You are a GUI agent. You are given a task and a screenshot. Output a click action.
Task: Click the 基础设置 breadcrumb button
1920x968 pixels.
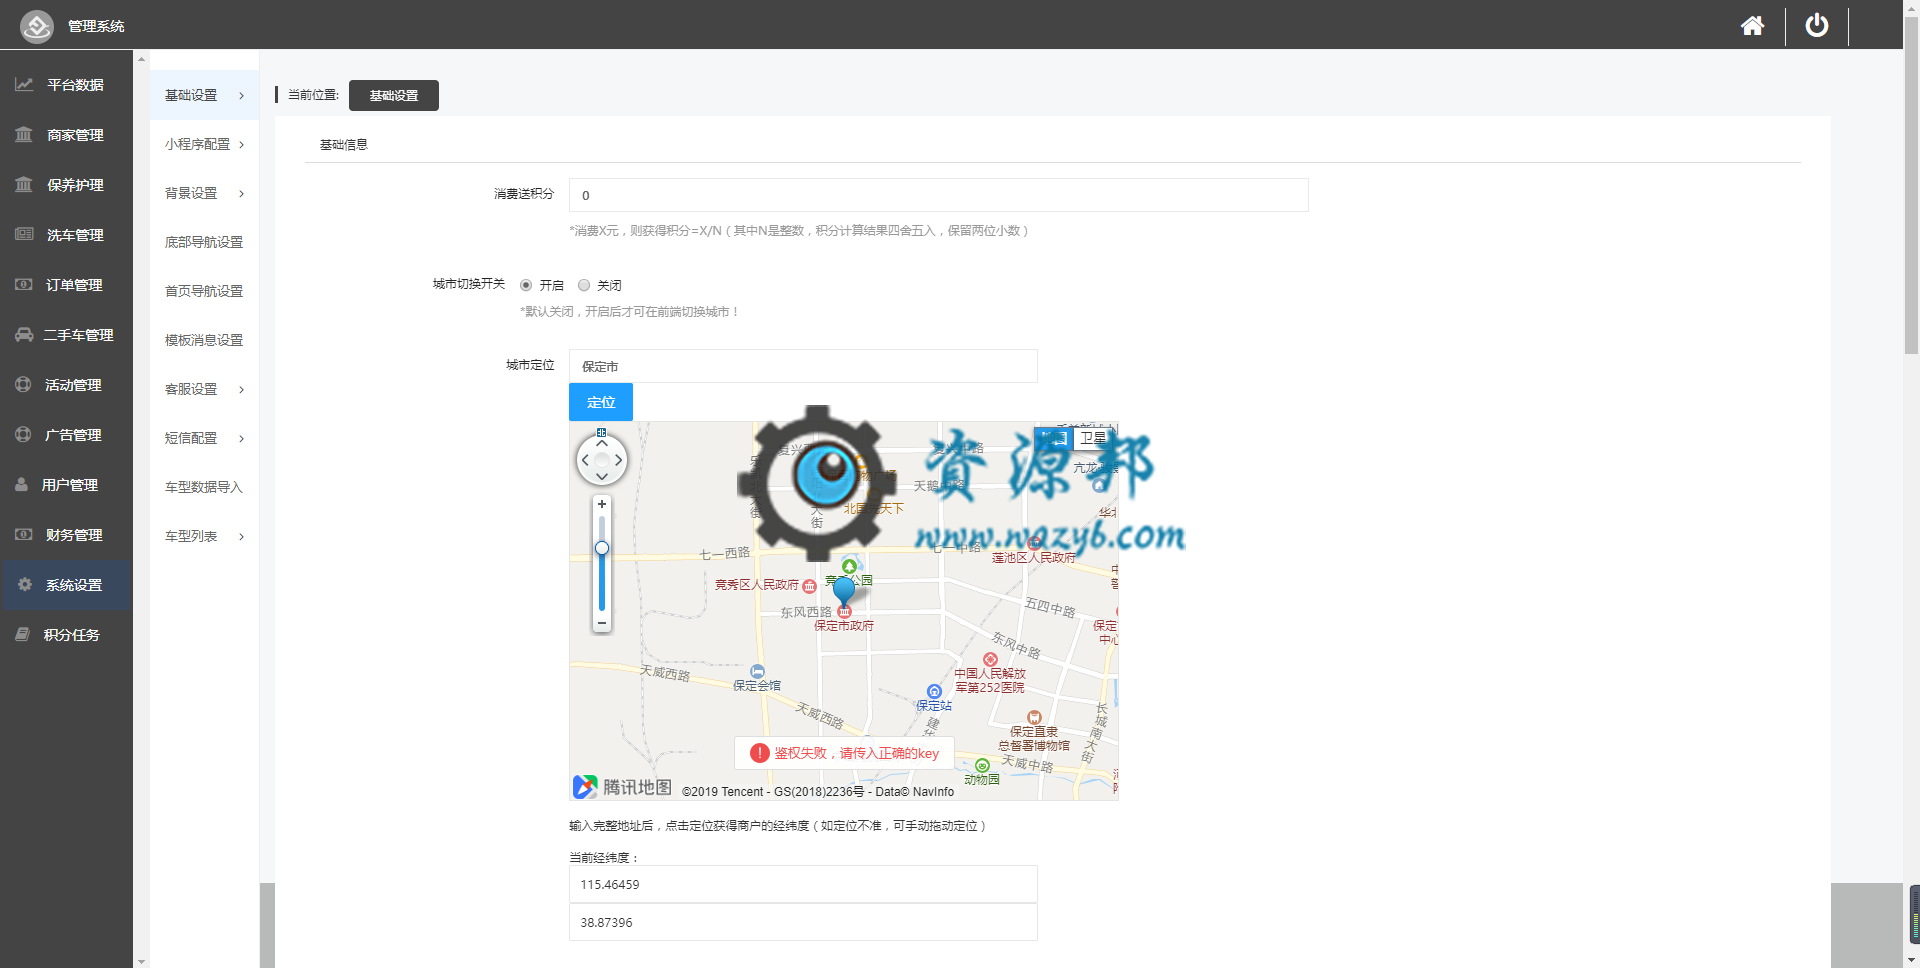pyautogui.click(x=394, y=95)
